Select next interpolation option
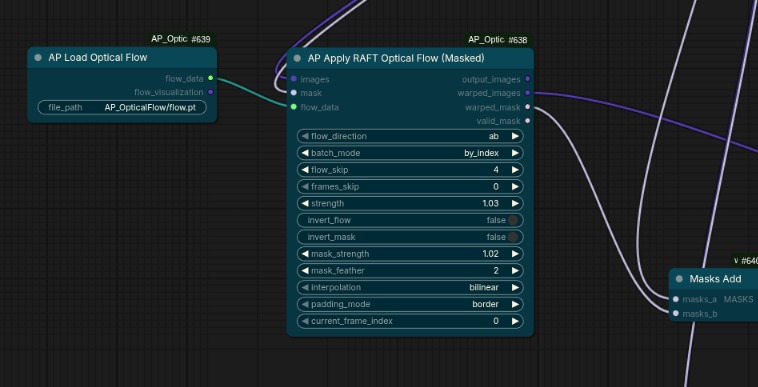This screenshot has height=387, width=758. coord(515,287)
